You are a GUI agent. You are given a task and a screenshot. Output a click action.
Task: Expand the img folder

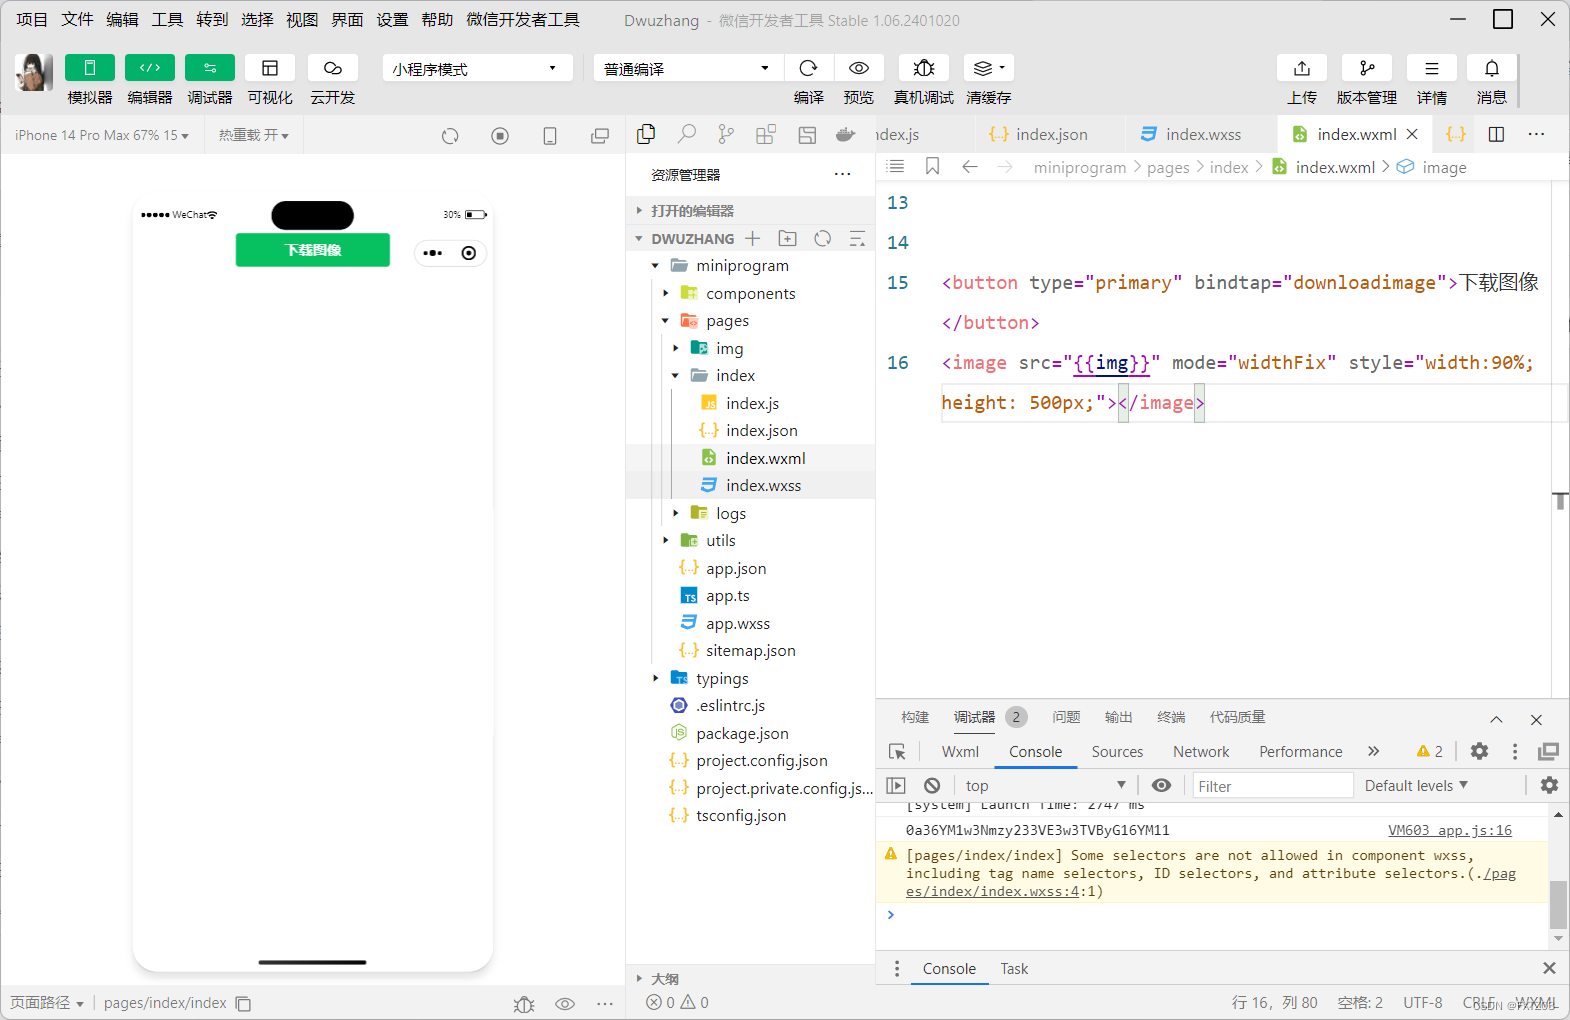pyautogui.click(x=750, y=349)
